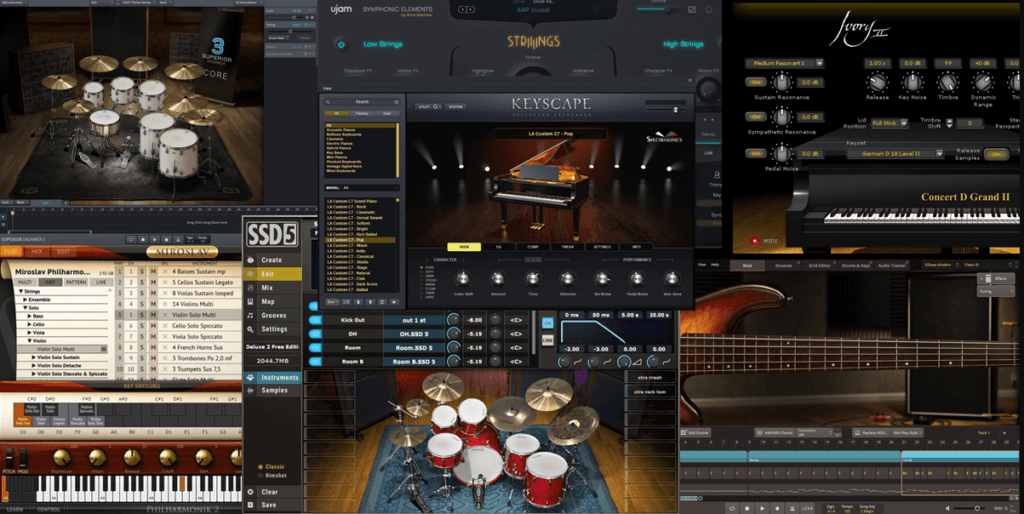Click the xtra crash slot in SSD5
Viewport: 1024px width, 514px height.
click(649, 377)
